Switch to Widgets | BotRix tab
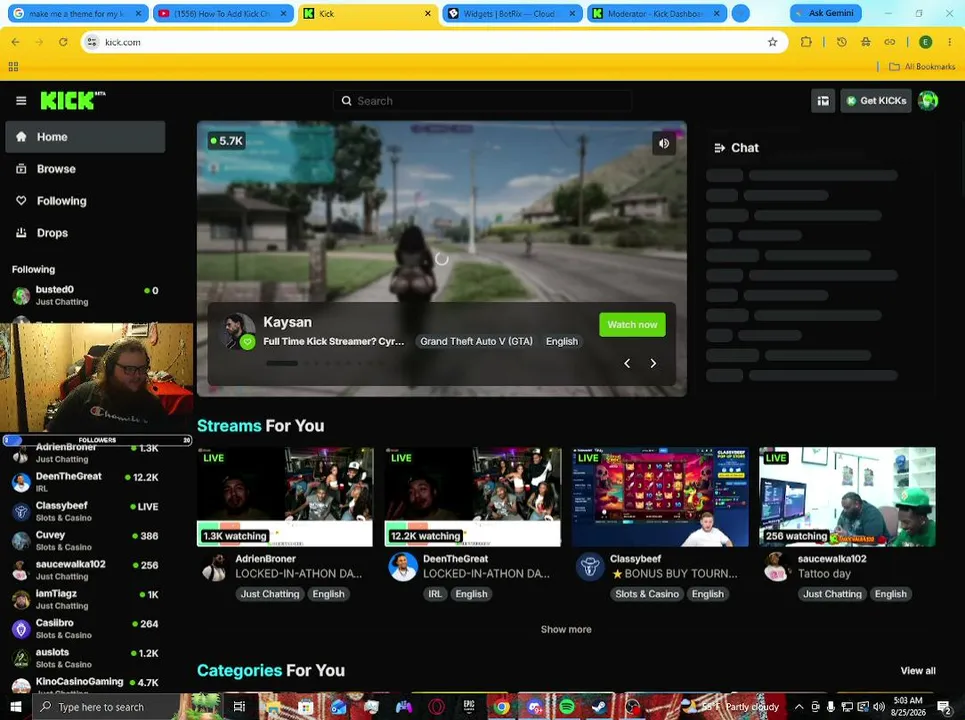 [x=505, y=14]
